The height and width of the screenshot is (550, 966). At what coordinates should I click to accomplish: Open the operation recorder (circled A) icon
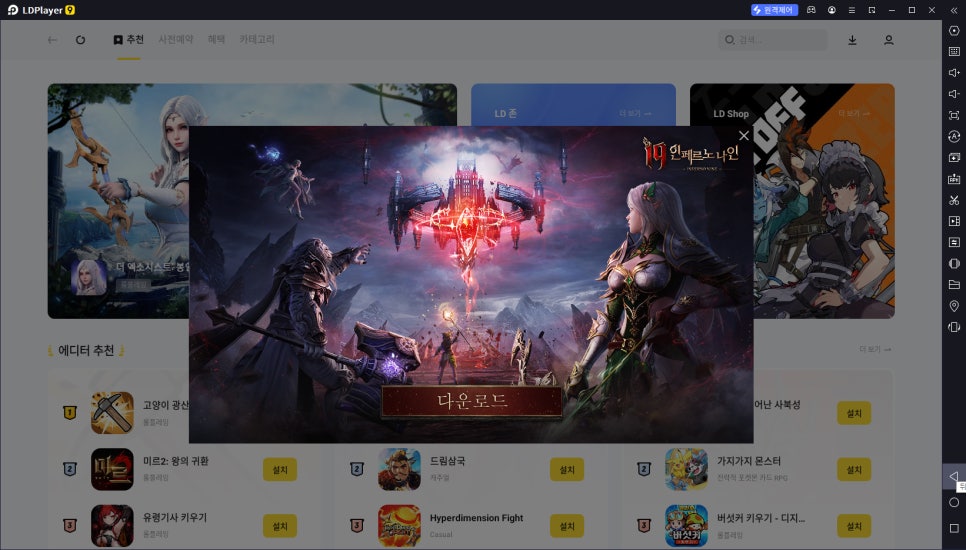pos(954,136)
